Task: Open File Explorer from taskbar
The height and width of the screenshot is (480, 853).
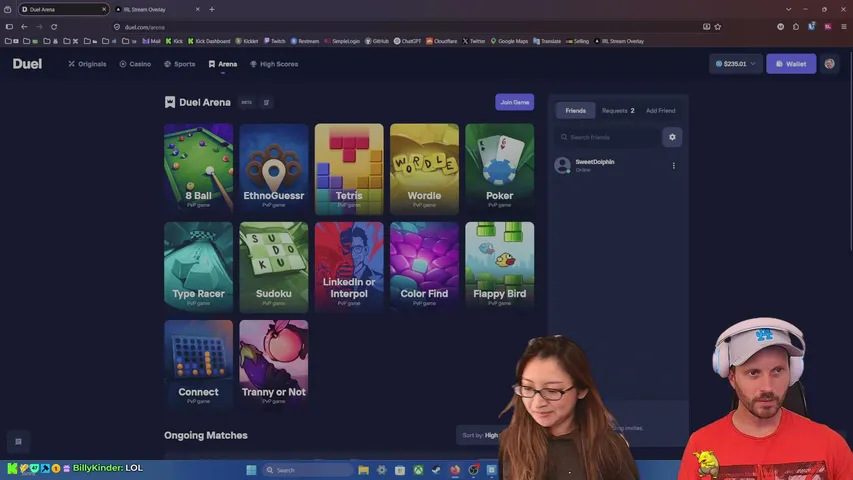Action: (x=363, y=470)
